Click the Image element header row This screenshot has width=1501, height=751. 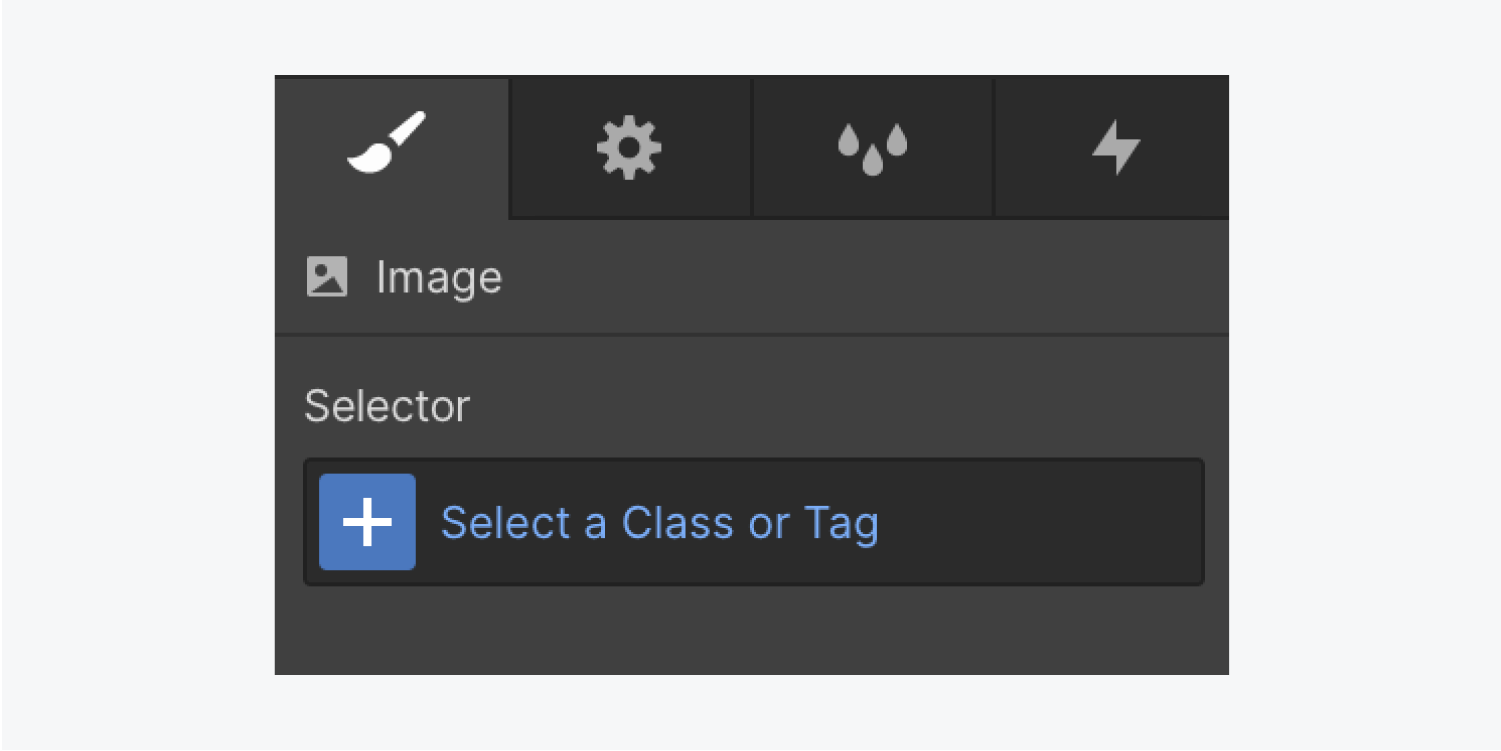(752, 277)
